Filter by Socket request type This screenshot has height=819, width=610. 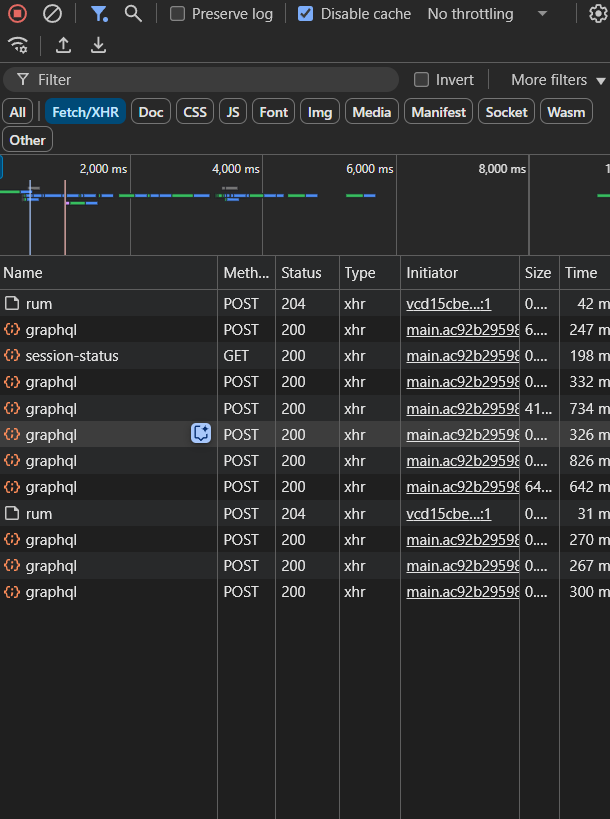(x=506, y=112)
